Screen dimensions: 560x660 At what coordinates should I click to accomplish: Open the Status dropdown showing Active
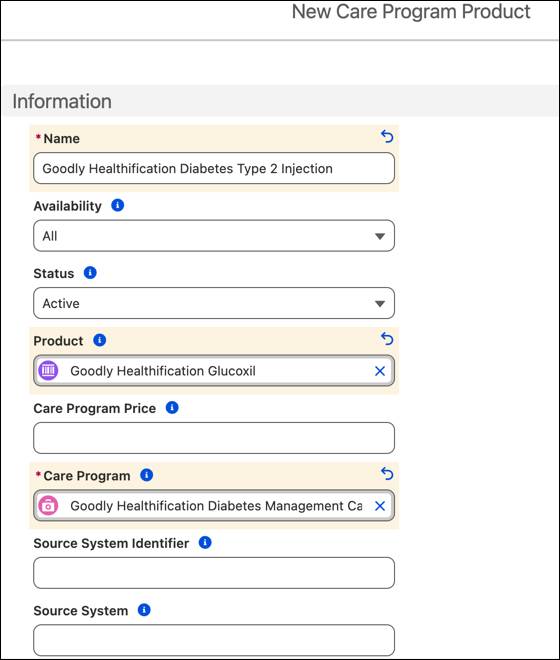(x=214, y=303)
